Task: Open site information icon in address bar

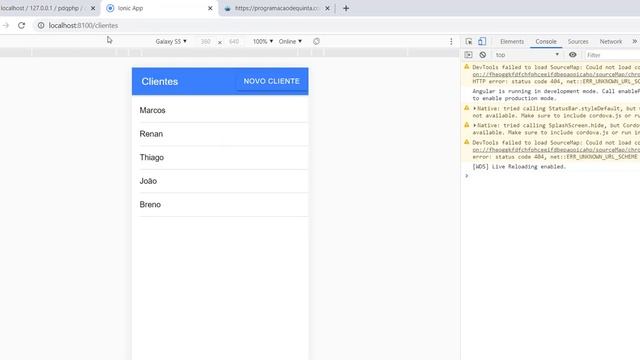Action: pos(41,25)
